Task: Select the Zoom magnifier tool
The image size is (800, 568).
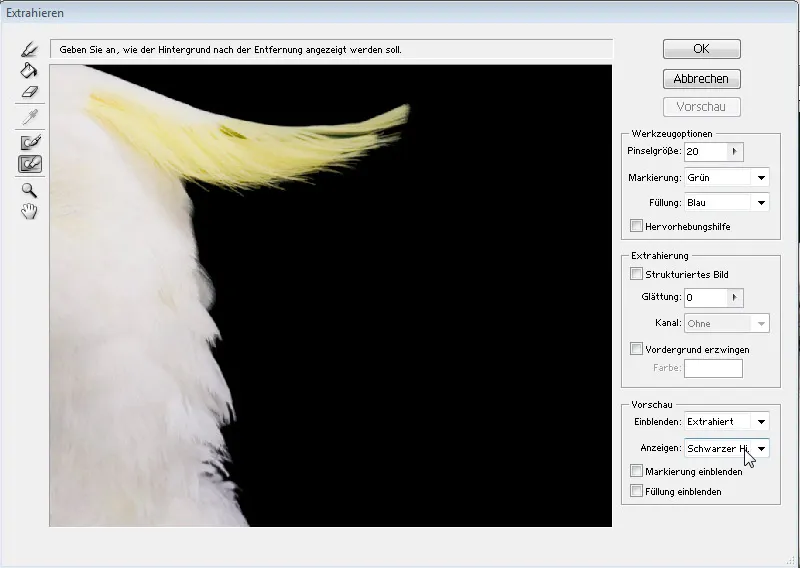Action: (29, 189)
